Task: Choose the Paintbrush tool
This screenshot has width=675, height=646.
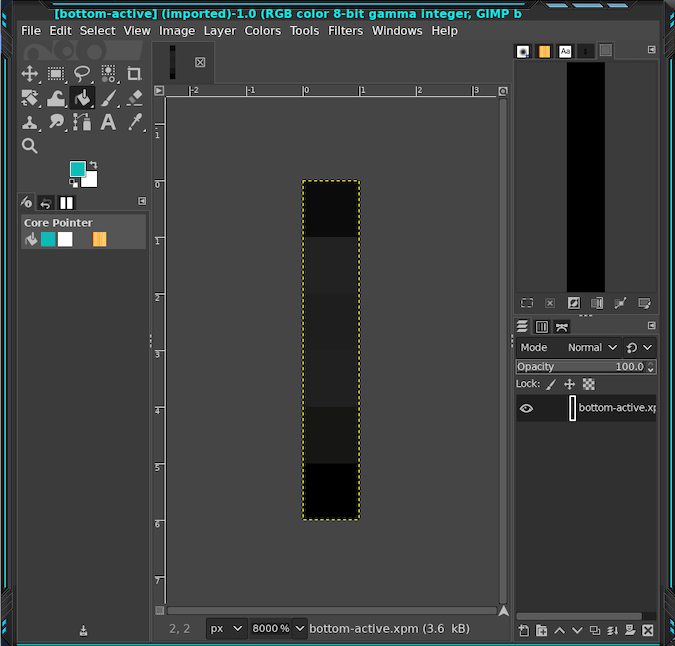Action: pos(108,98)
